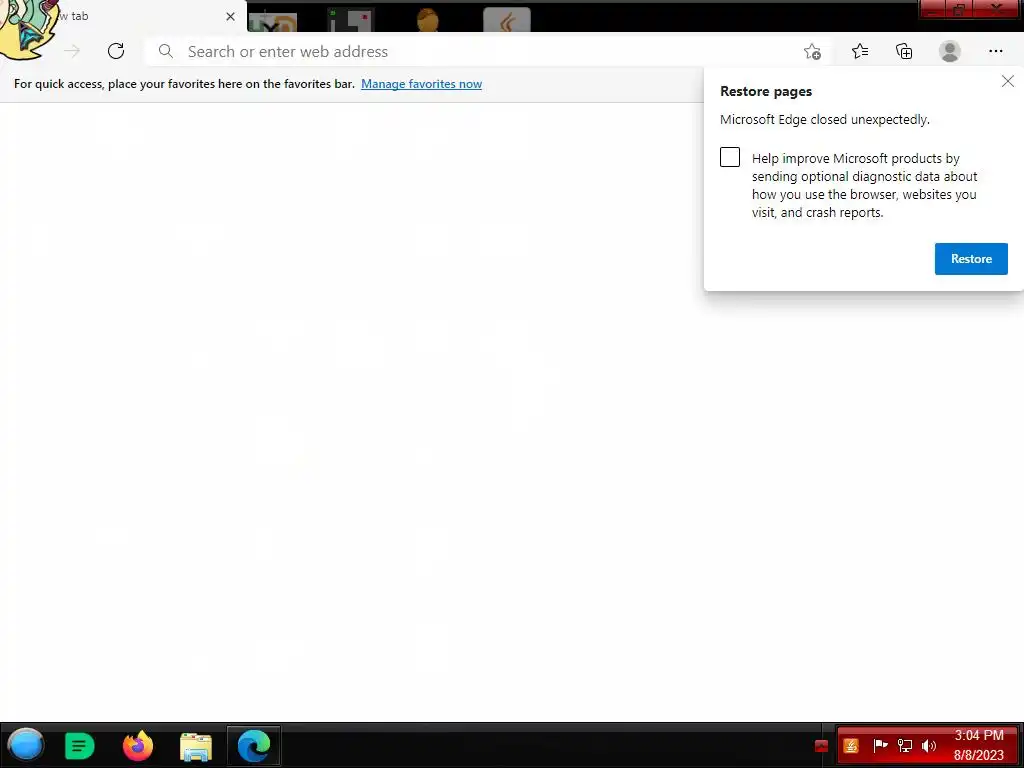Click Microsoft Edge closed unexpectedly text

click(x=824, y=120)
